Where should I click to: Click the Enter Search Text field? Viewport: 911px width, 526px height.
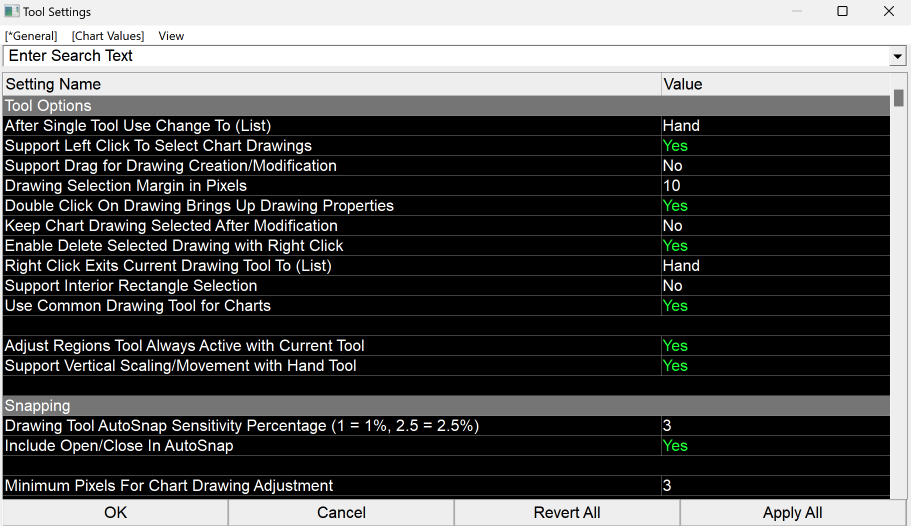[446, 56]
